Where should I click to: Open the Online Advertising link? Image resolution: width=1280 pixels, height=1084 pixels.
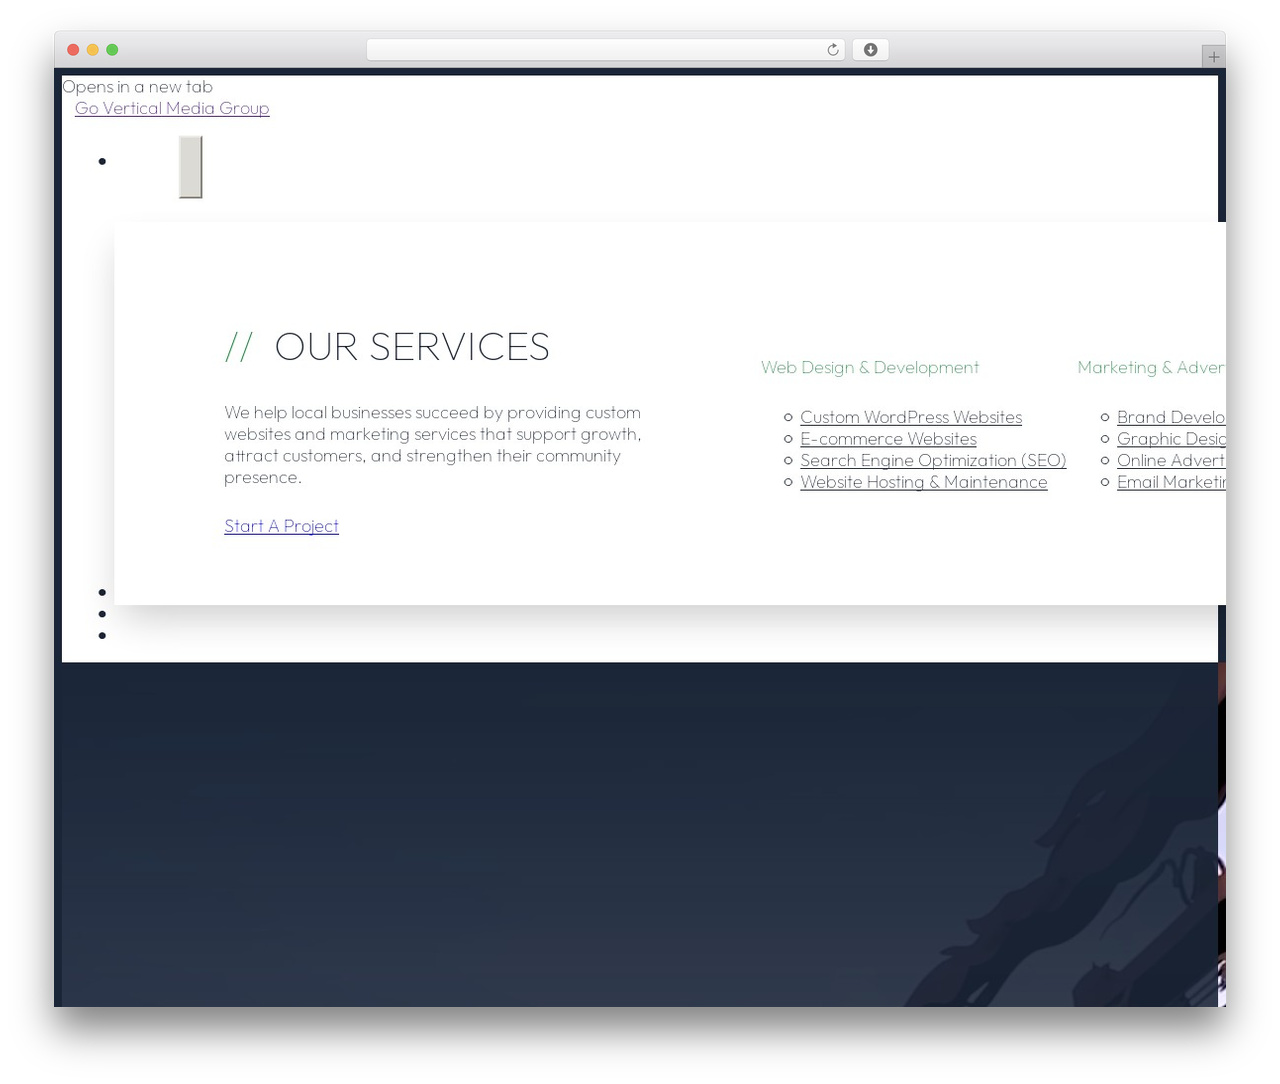1171,460
